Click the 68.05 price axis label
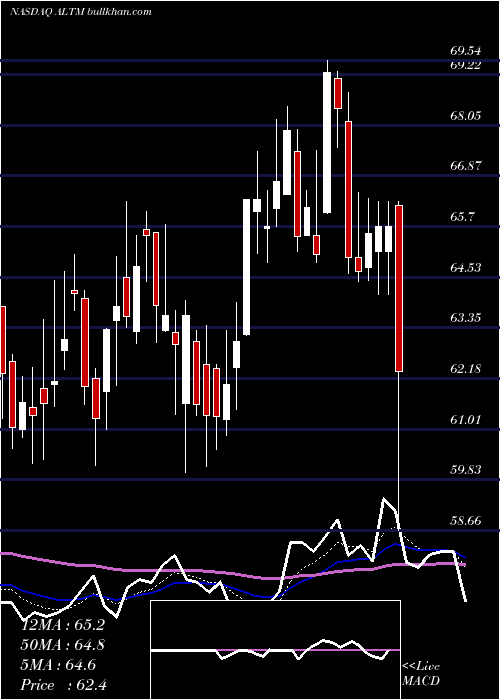 pos(466,116)
